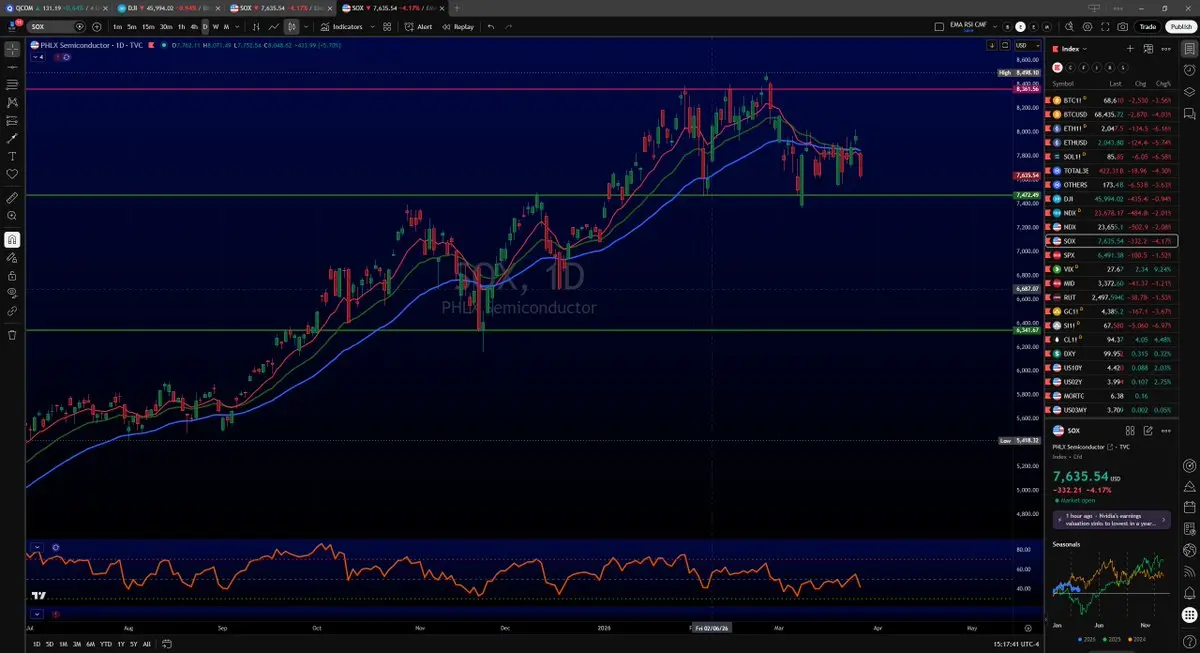This screenshot has height=653, width=1200.
Task: Toggle the watchlist panel icon in right sidebar
Action: (x=1189, y=48)
